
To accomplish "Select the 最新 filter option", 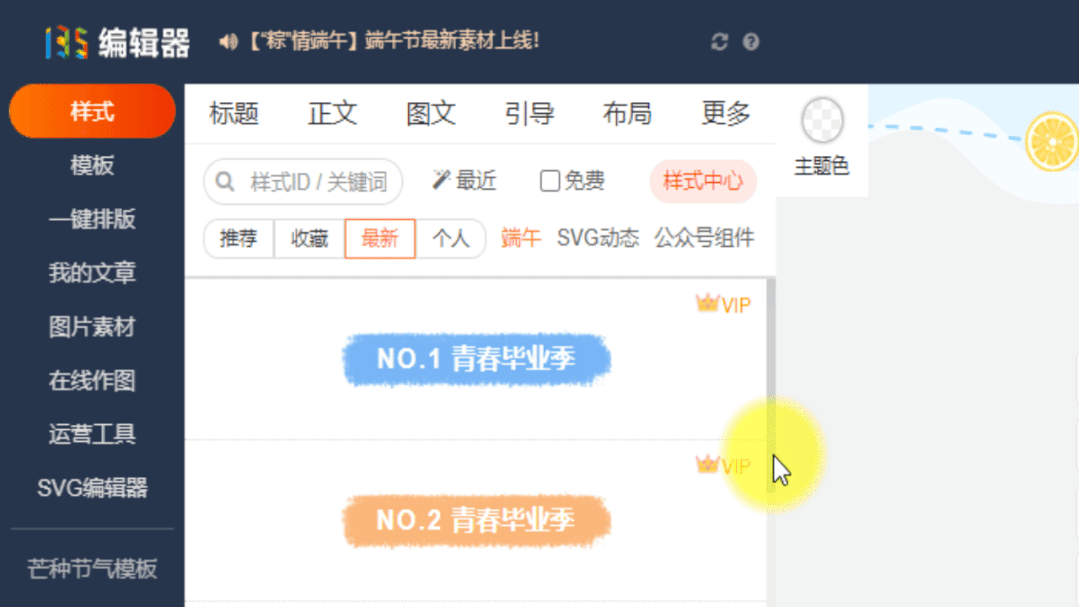I will [380, 239].
